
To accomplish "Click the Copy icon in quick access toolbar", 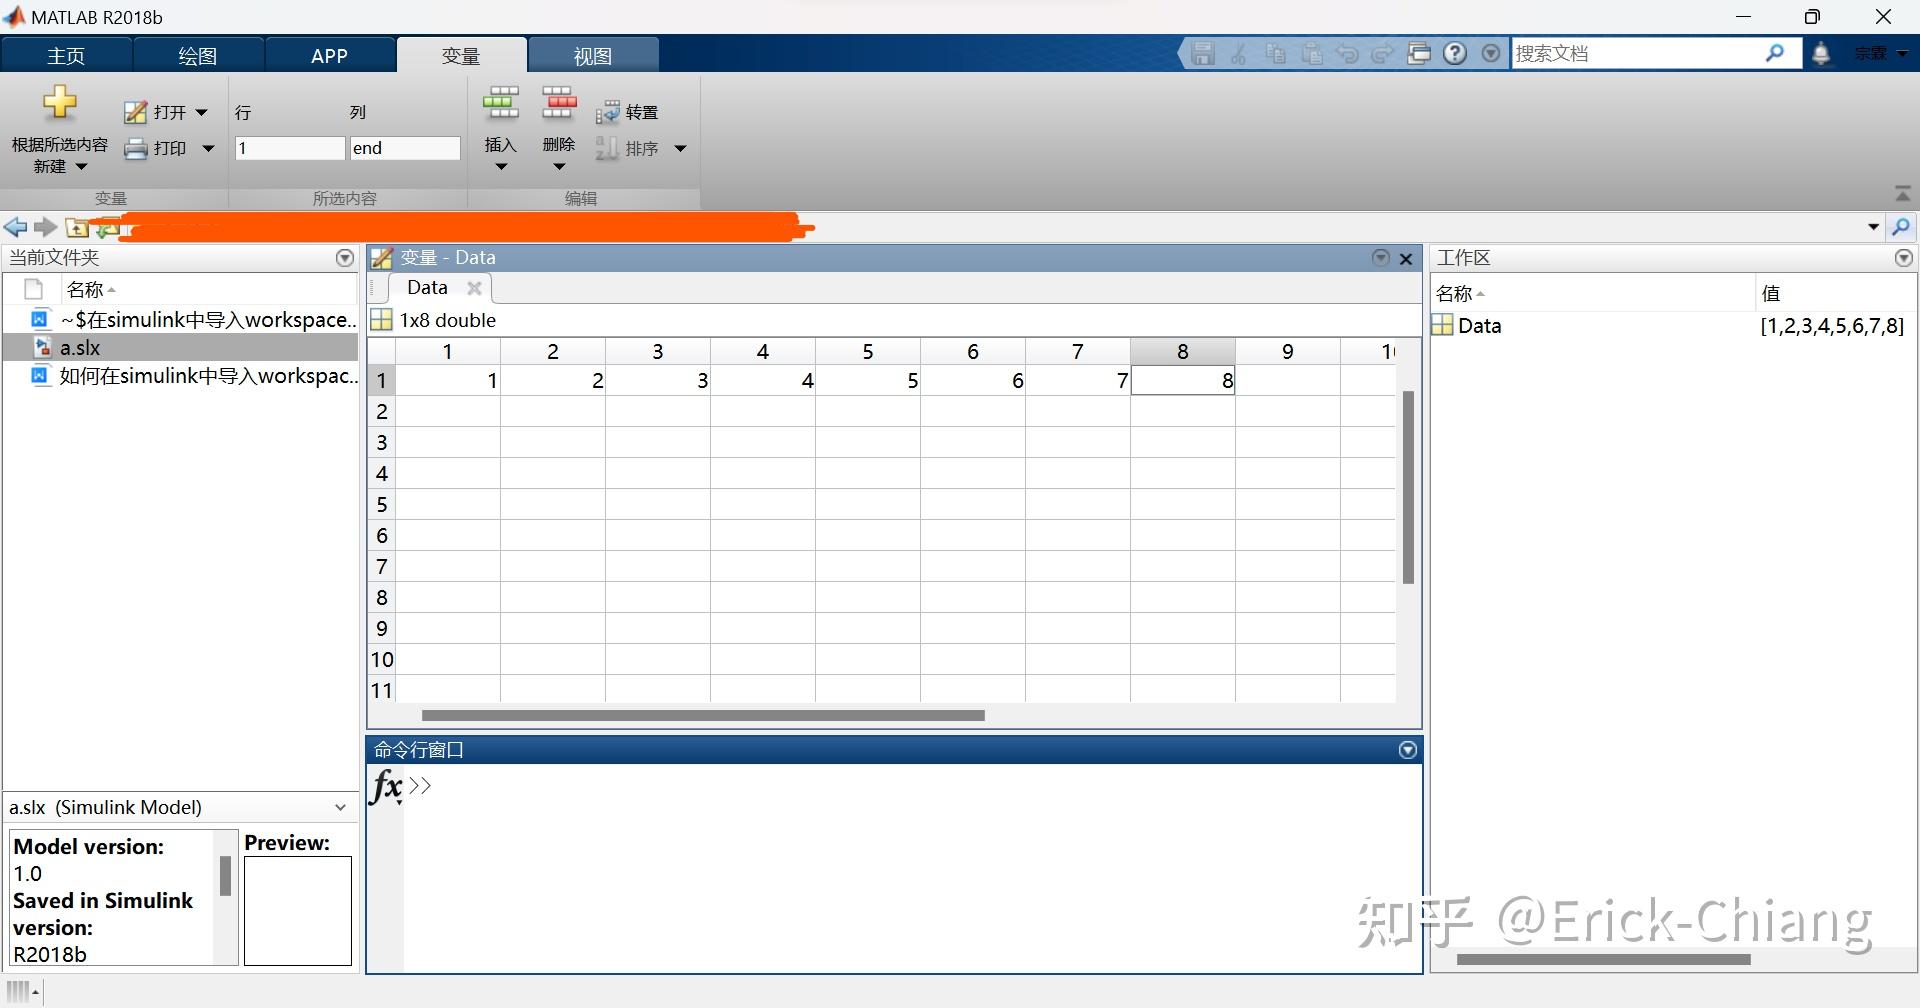I will [x=1275, y=53].
